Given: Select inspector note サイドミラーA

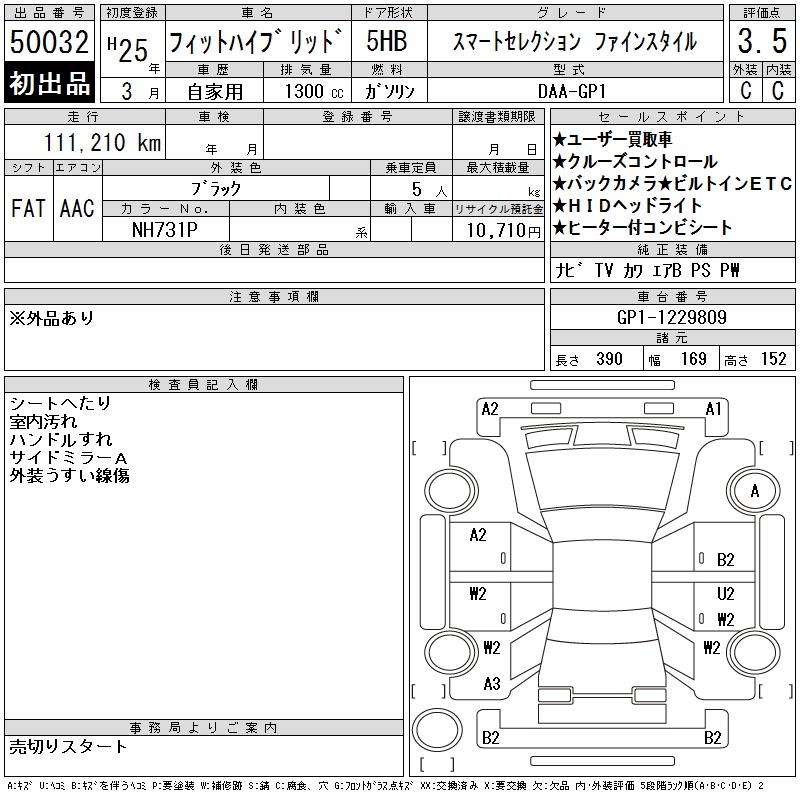Looking at the screenshot, I should pos(68,458).
